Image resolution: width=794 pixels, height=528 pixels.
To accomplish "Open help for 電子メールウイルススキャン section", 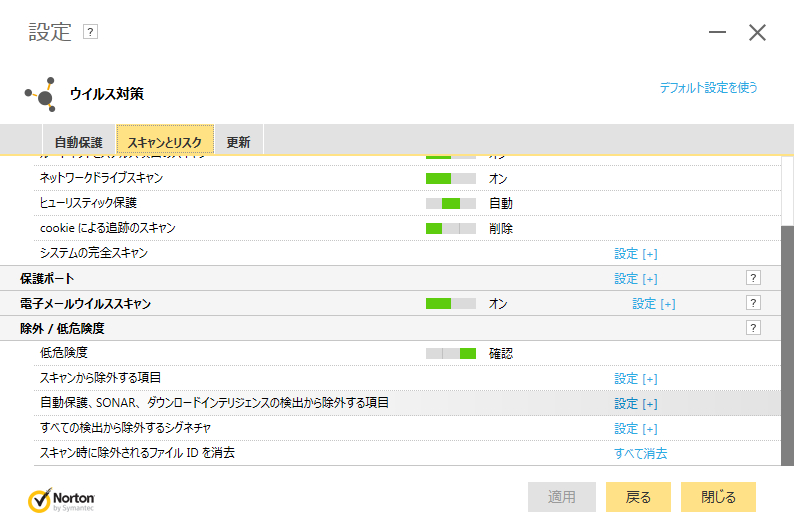I will (x=753, y=303).
